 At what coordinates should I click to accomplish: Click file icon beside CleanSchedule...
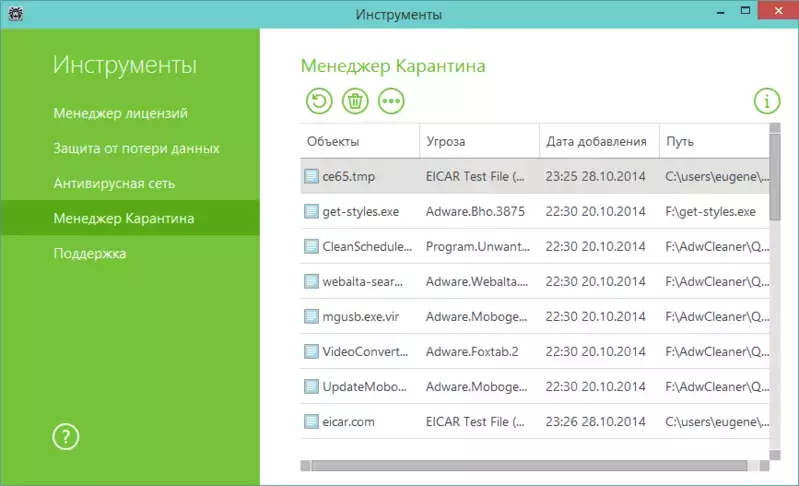(311, 247)
